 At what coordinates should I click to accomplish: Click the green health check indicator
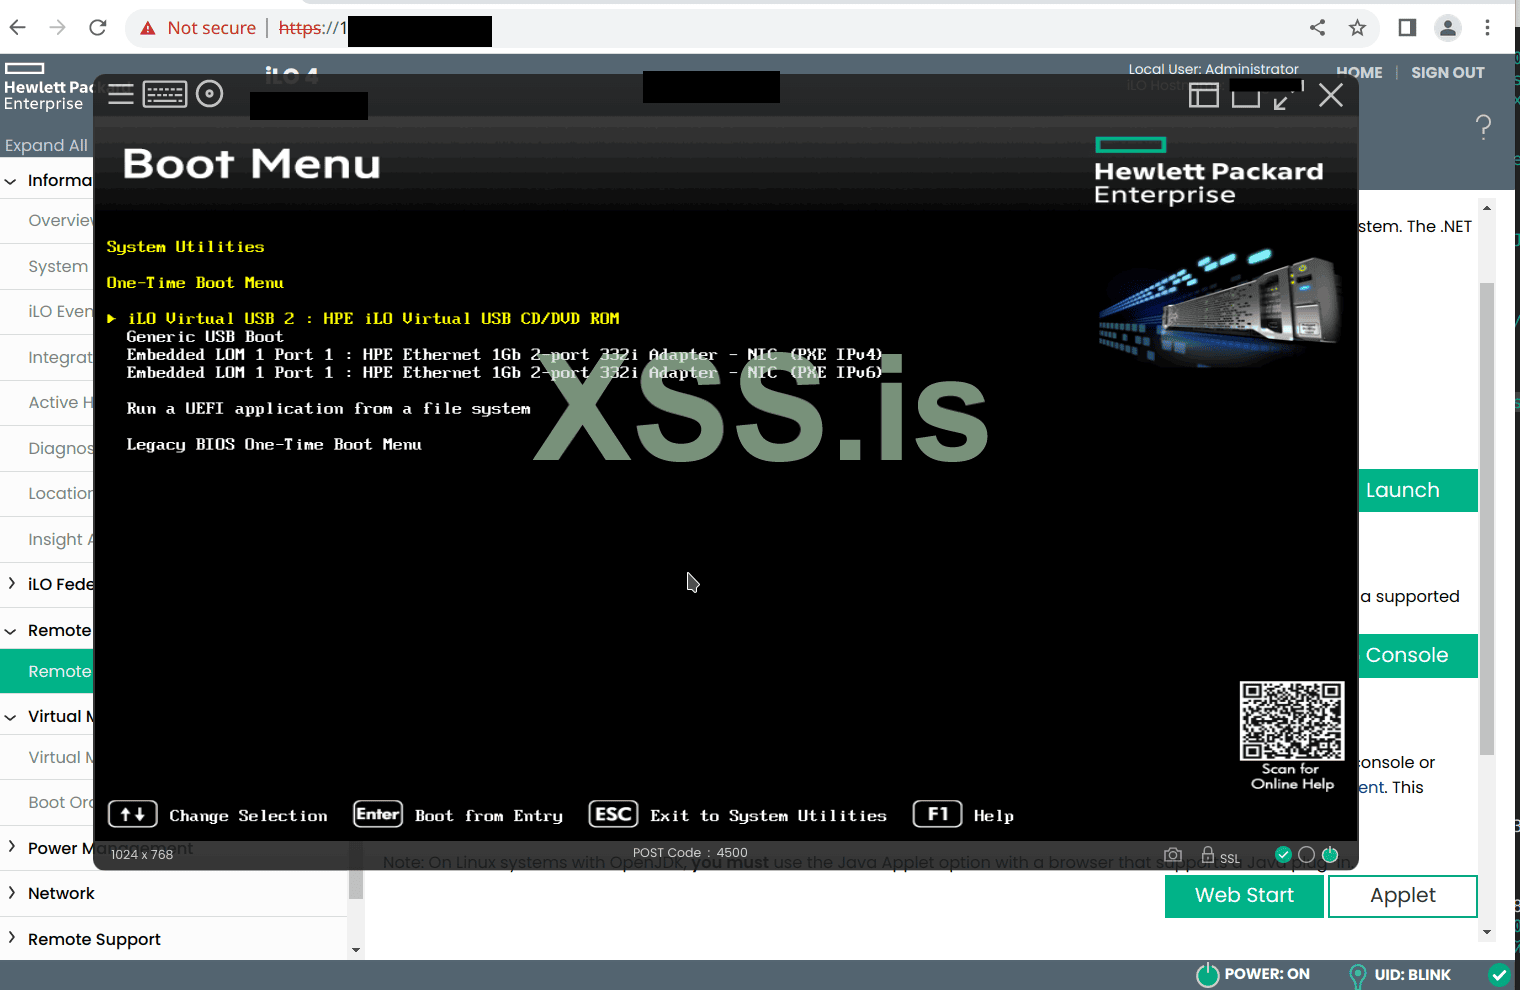coord(1283,855)
